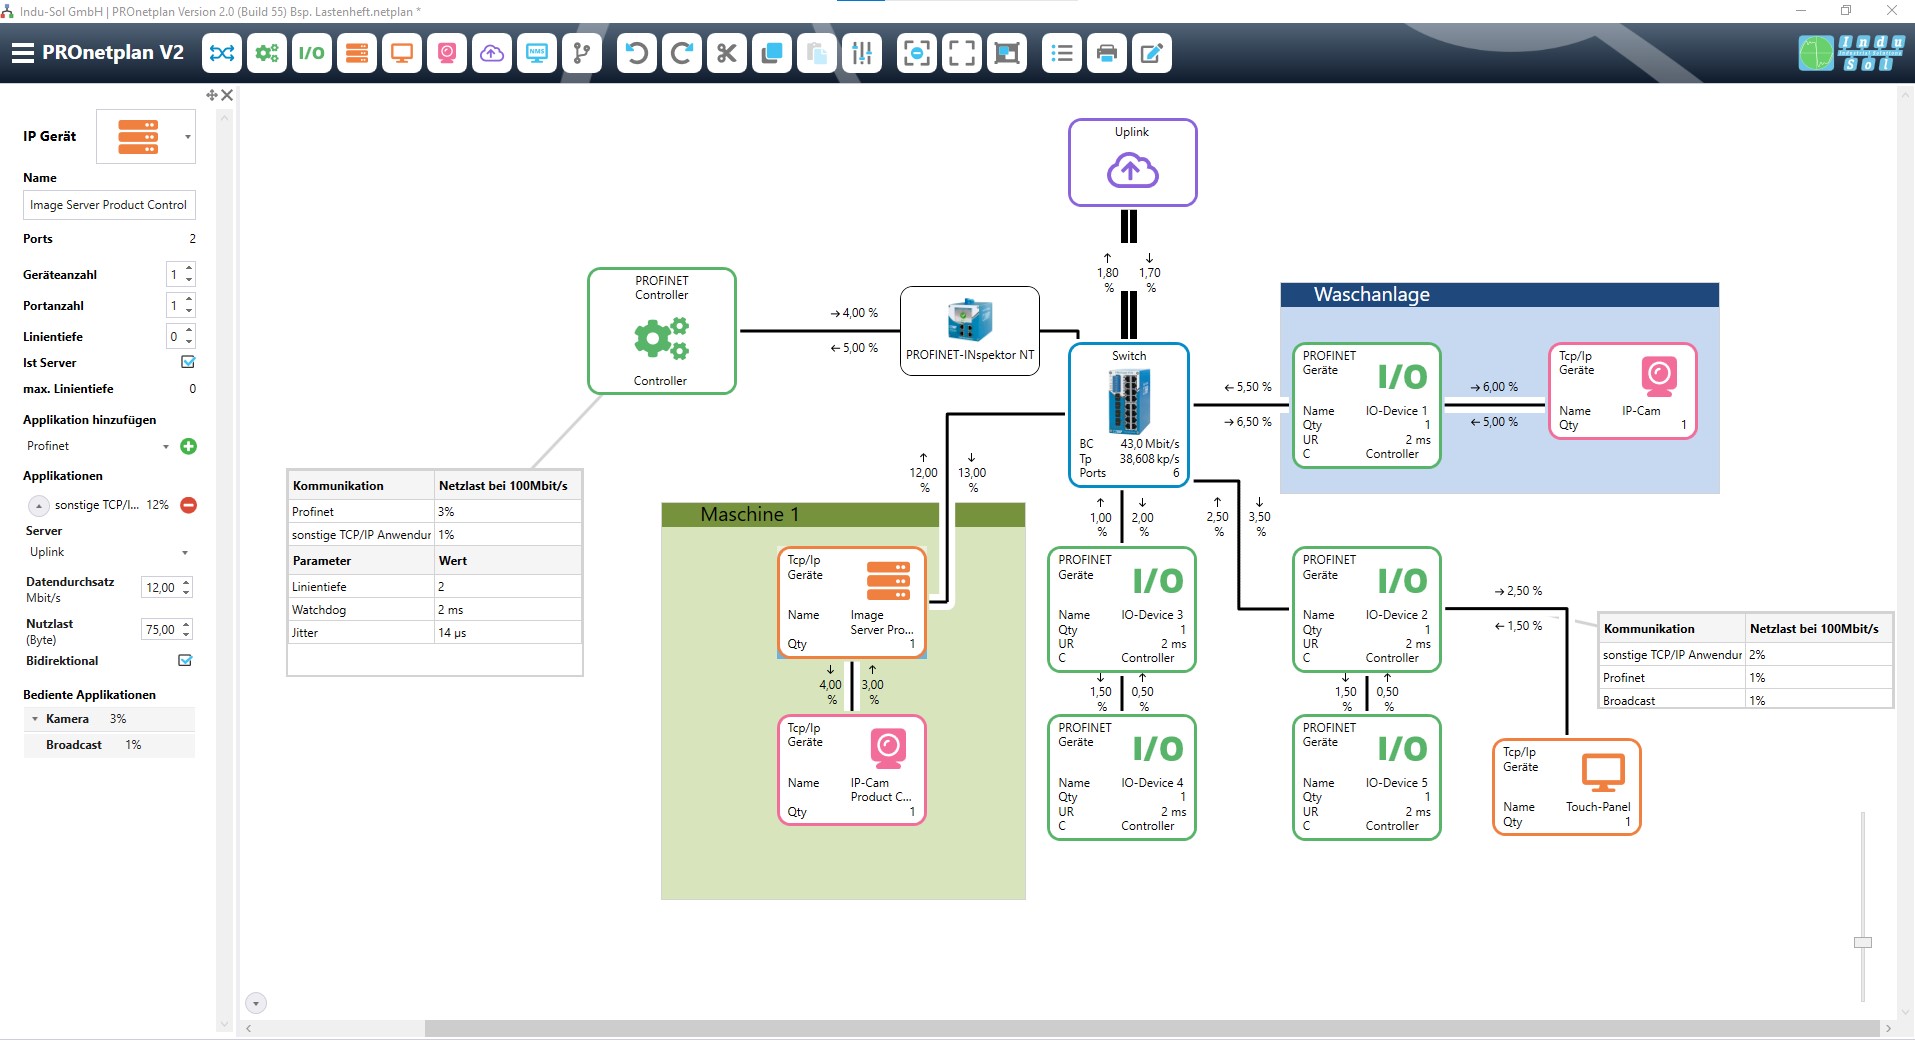1915x1040 pixels.
Task: Add a switch with the blue crossing-arrows icon
Action: pyautogui.click(x=222, y=53)
